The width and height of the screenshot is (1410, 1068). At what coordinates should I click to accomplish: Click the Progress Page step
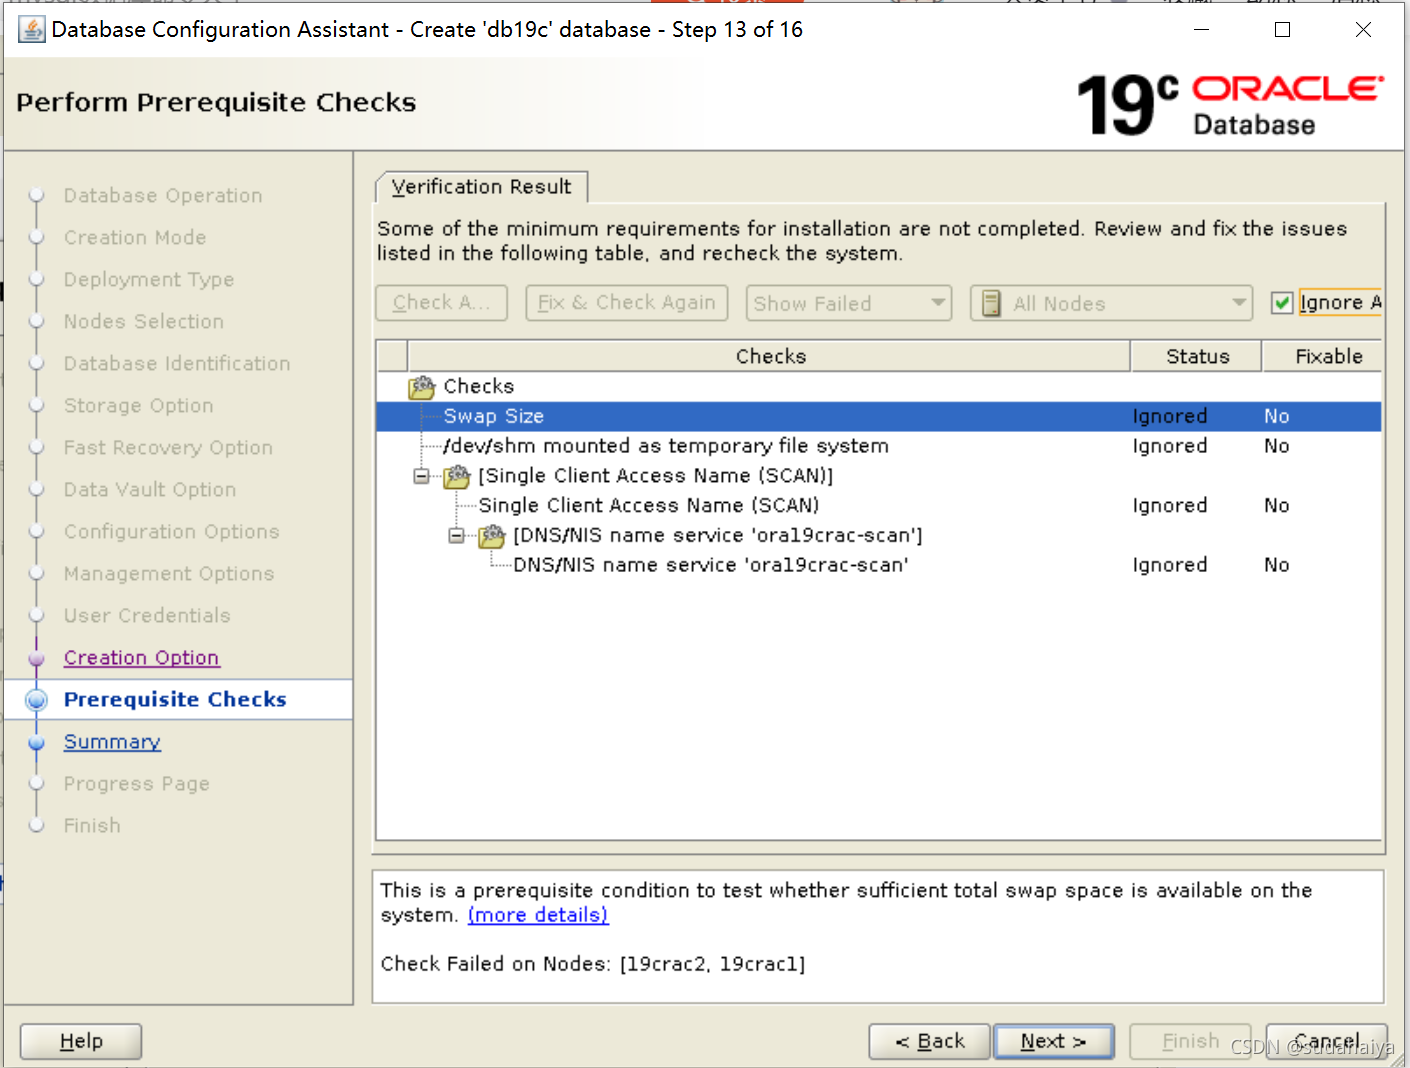(137, 784)
